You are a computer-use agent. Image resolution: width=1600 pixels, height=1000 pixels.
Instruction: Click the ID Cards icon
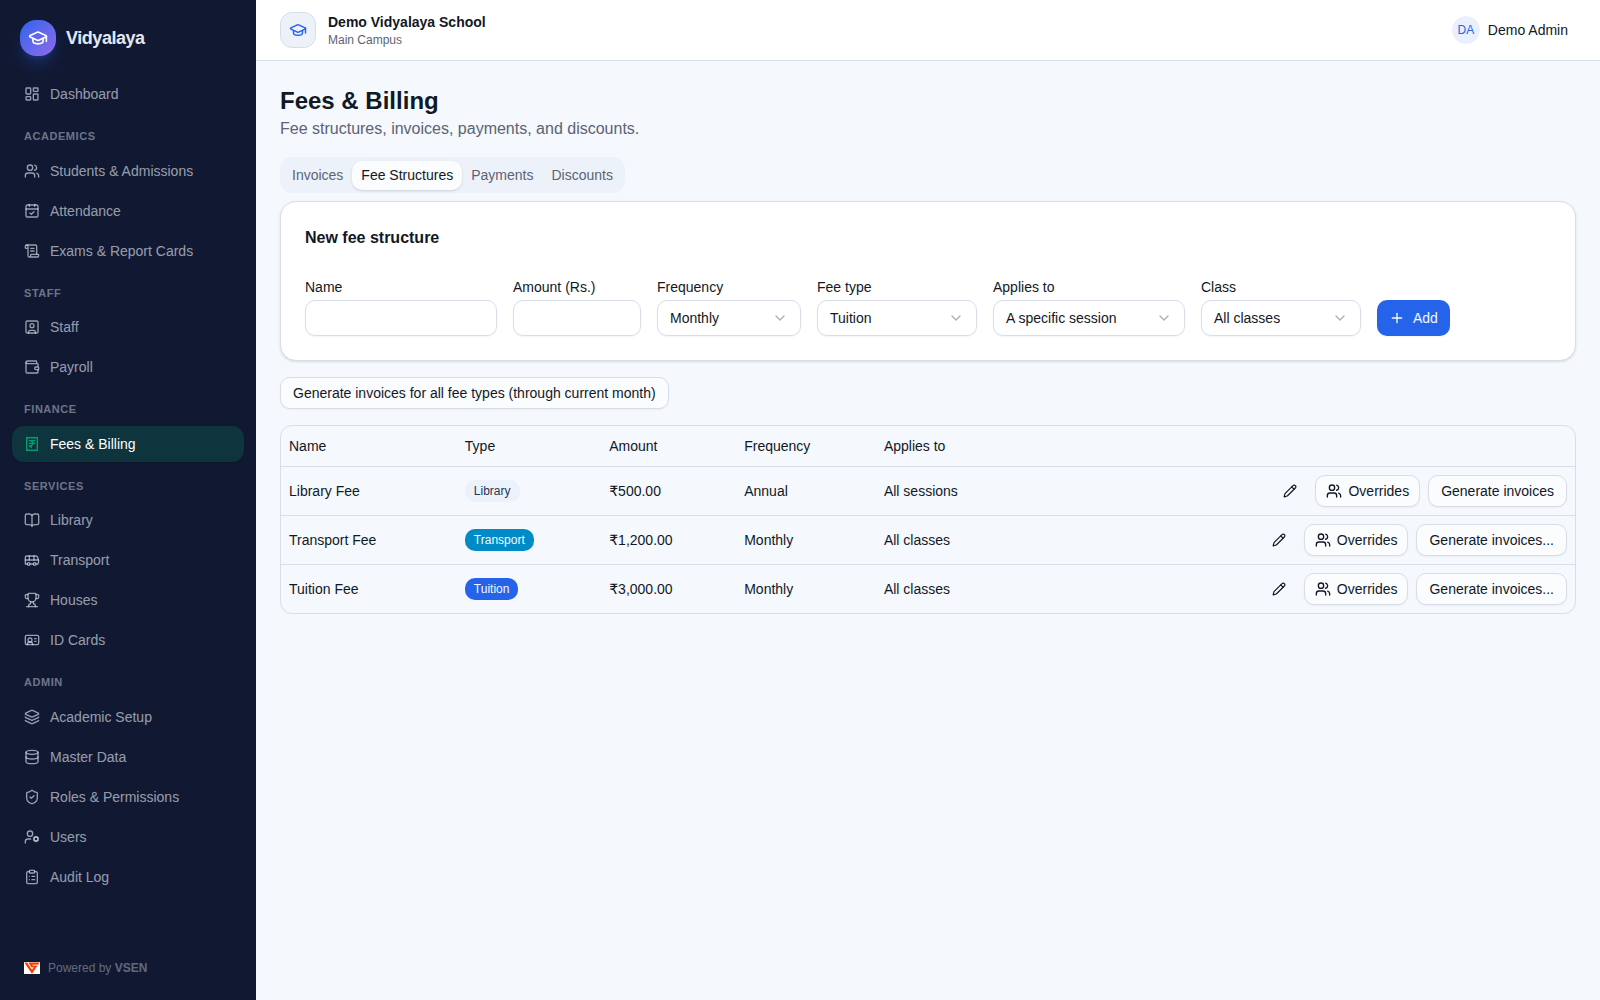pos(32,640)
